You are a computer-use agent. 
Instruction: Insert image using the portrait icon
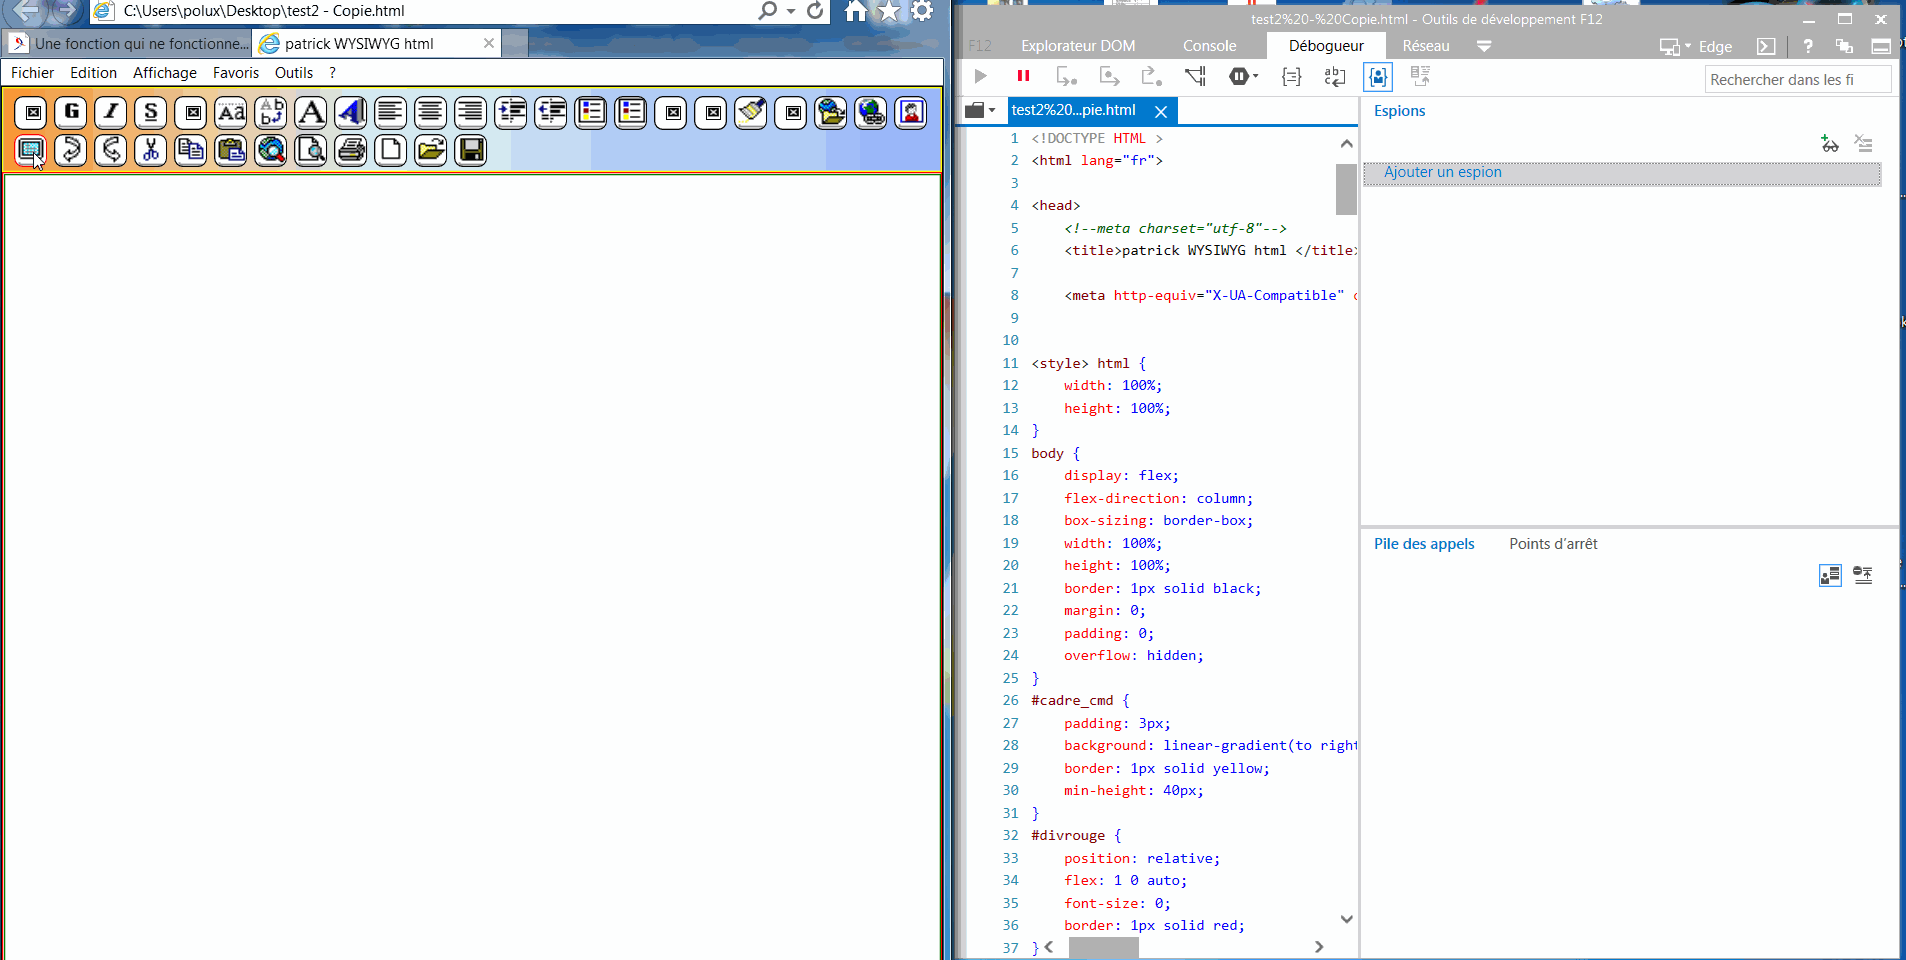911,112
